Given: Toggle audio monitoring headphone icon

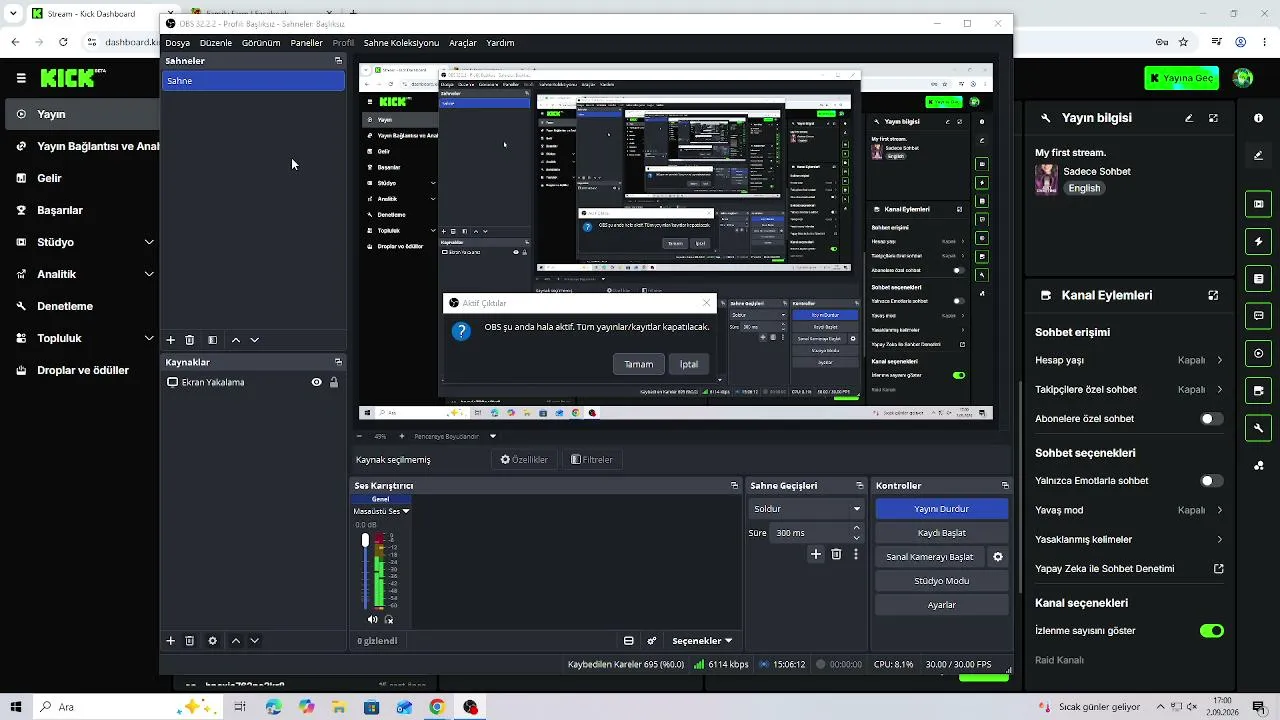Looking at the screenshot, I should pos(389,620).
